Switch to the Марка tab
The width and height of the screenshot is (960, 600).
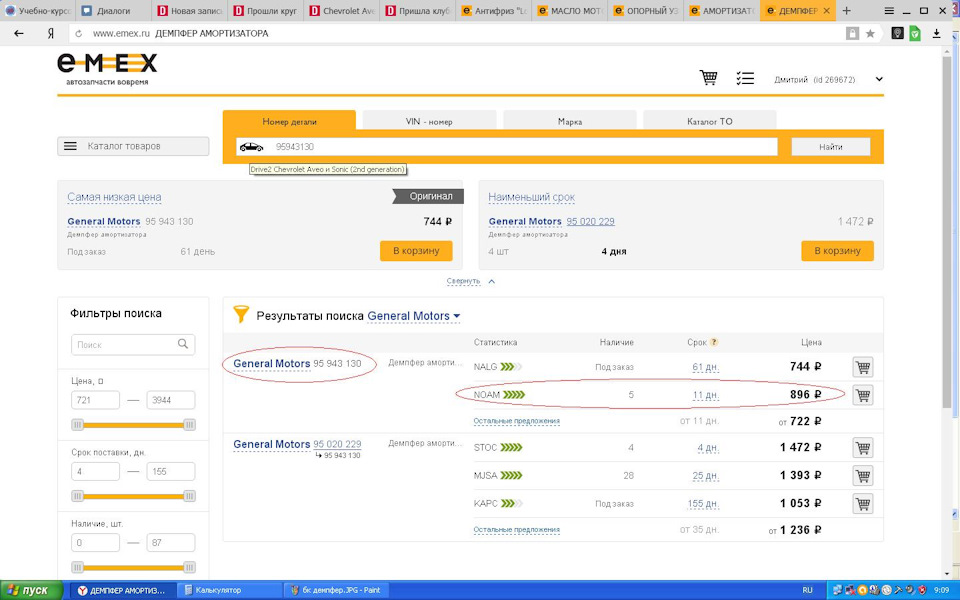pyautogui.click(x=569, y=121)
